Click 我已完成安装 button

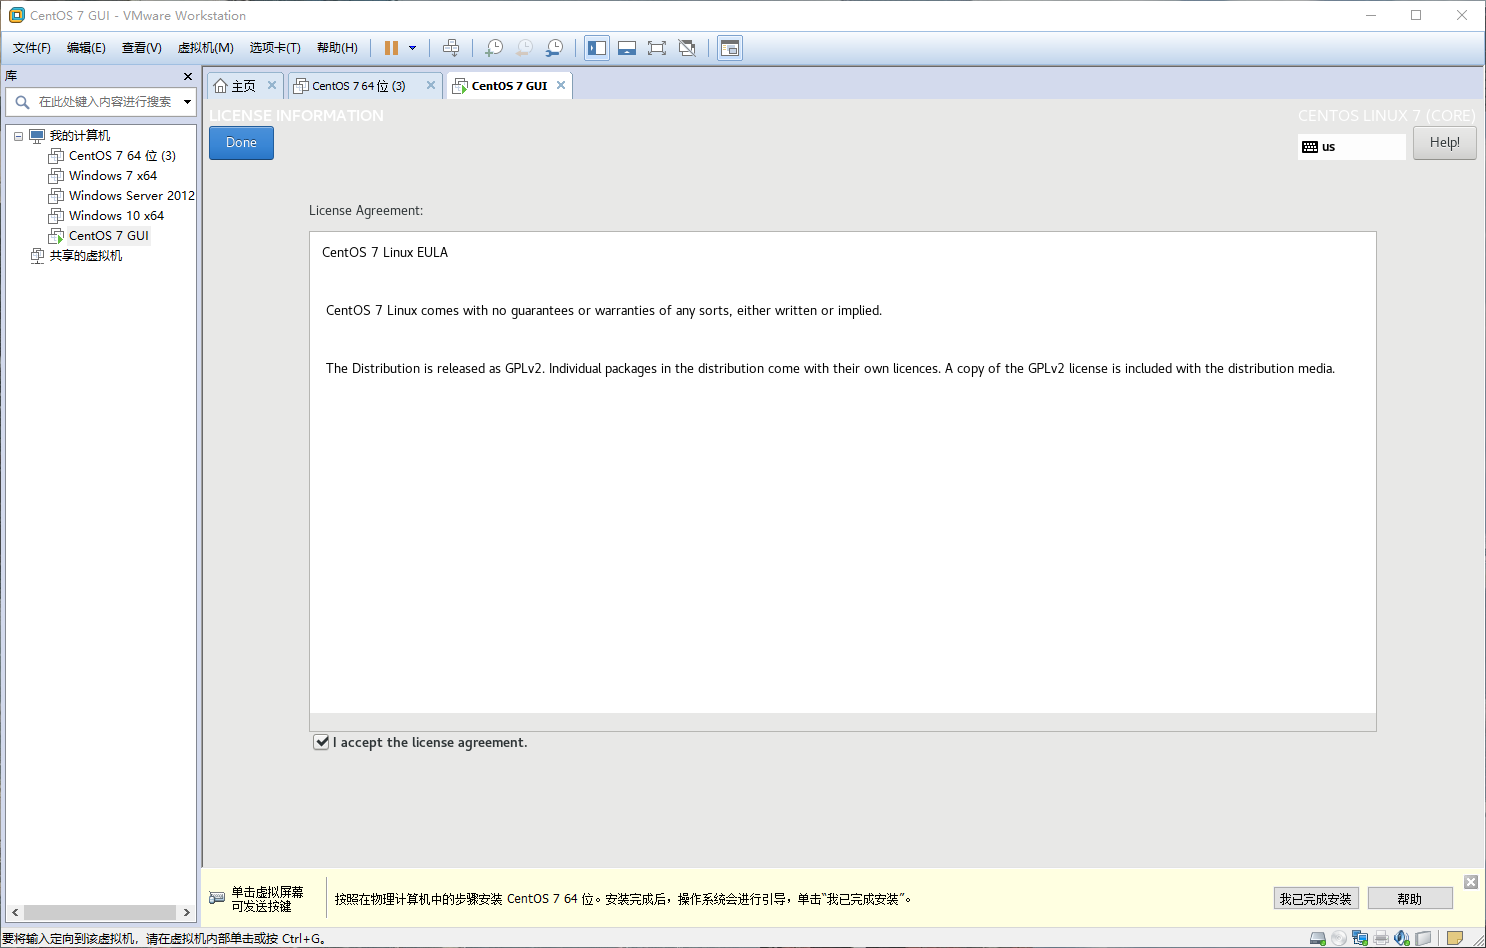1316,899
